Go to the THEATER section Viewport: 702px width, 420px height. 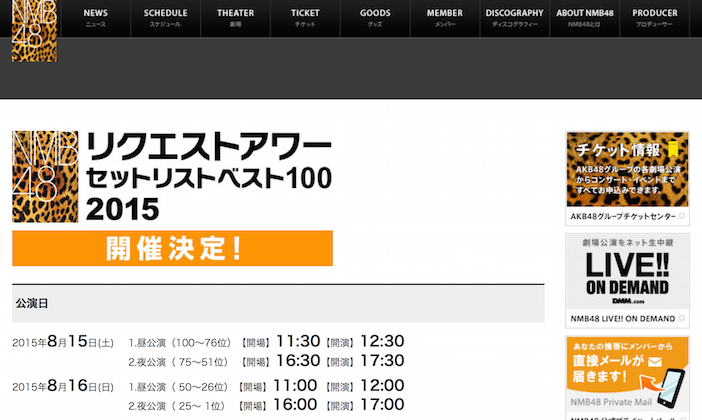click(x=235, y=18)
